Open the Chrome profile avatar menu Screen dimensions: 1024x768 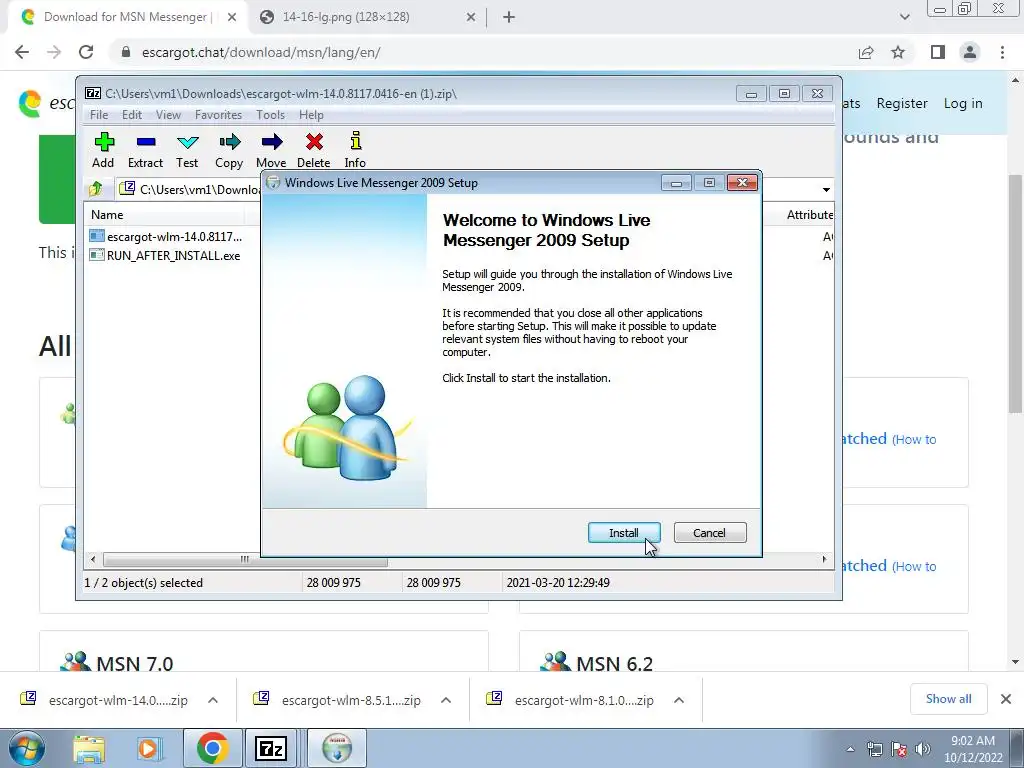(970, 52)
